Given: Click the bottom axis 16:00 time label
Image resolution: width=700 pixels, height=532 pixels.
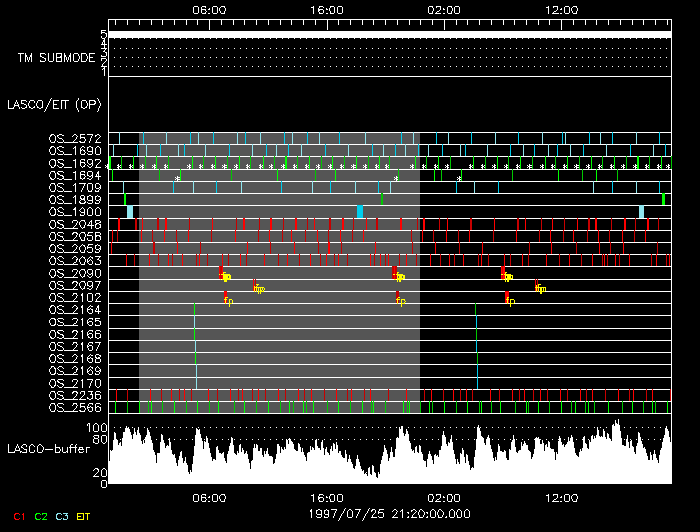Looking at the screenshot, I should point(326,497).
